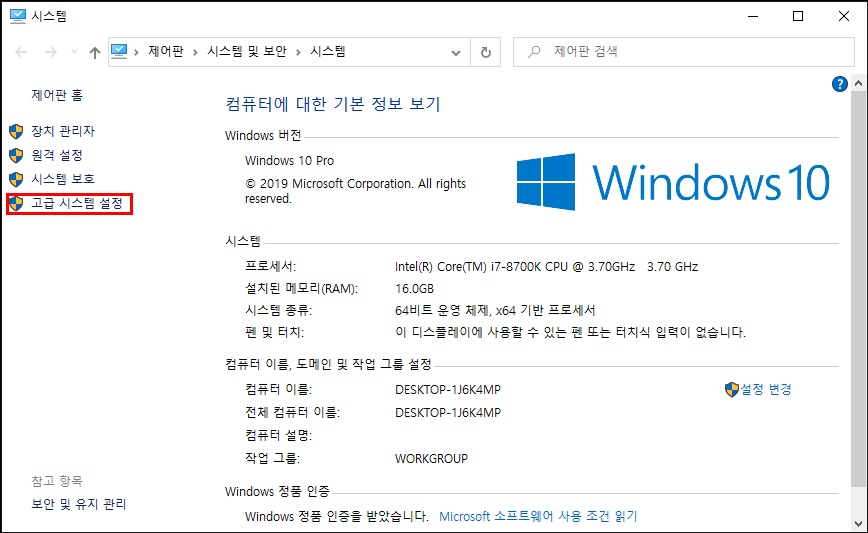Open 고급 시스템 설정 link
This screenshot has height=533, width=868.
[77, 203]
